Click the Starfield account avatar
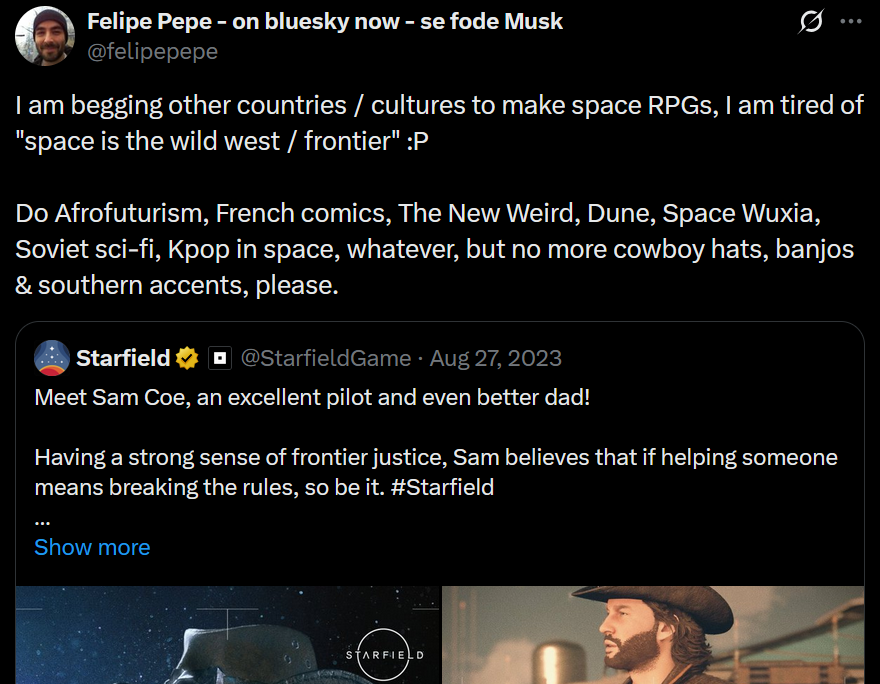The image size is (880, 684). pyautogui.click(x=52, y=358)
